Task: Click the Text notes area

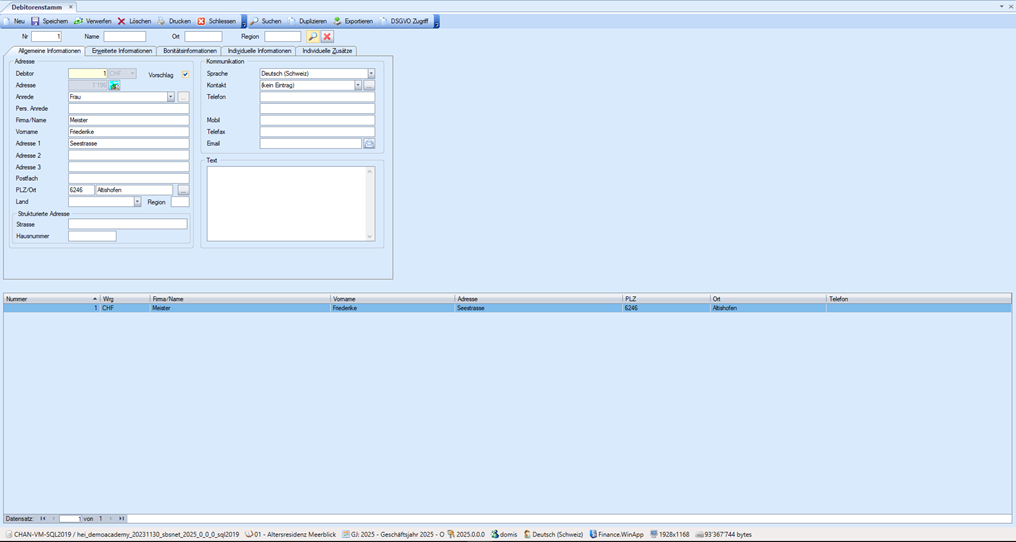Action: click(287, 204)
